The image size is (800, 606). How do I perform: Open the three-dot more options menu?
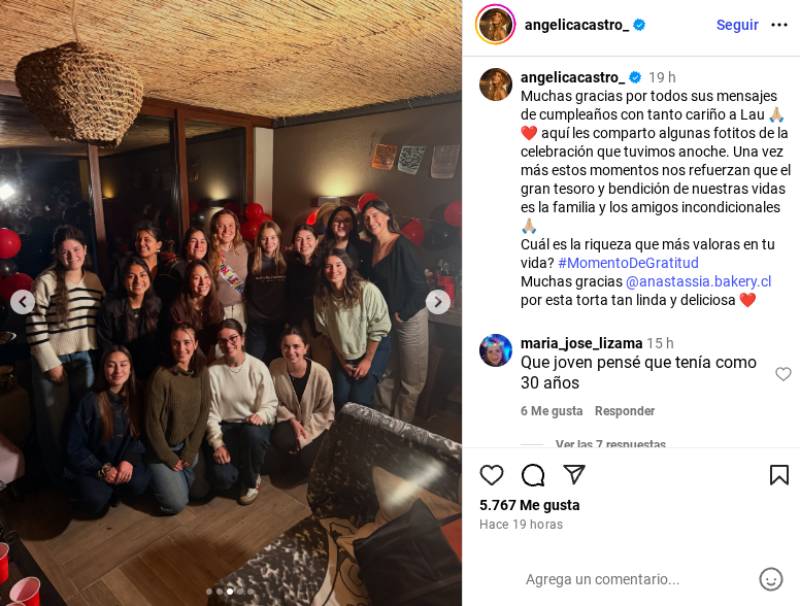click(x=779, y=25)
